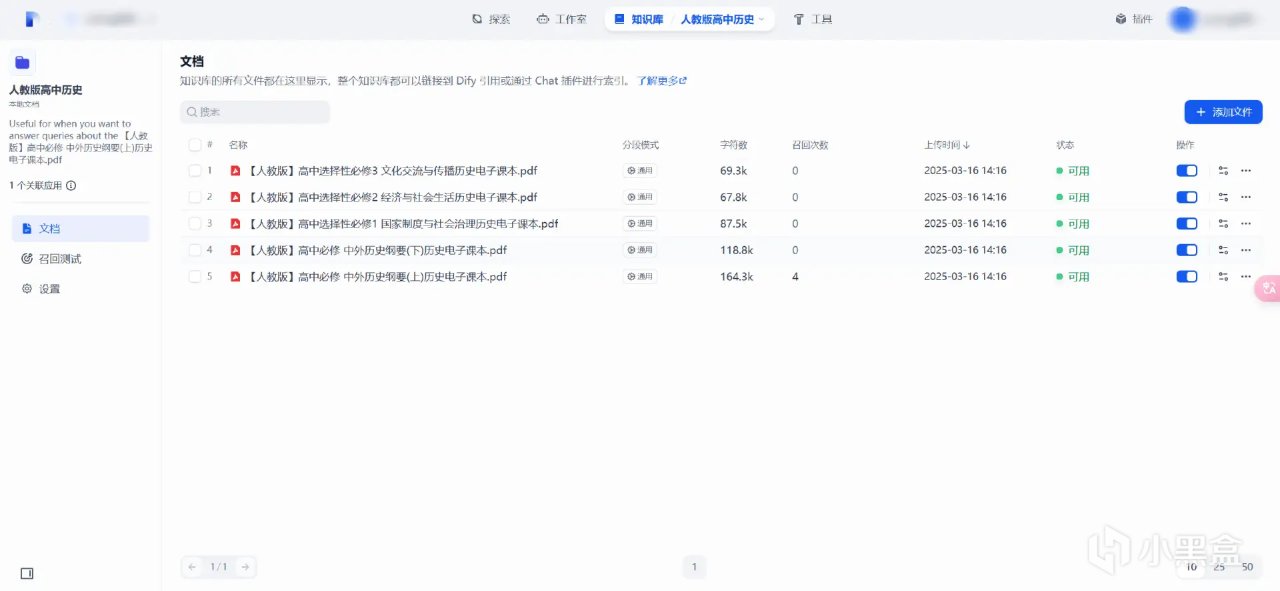Open the 工具 tools tab

(x=812, y=19)
